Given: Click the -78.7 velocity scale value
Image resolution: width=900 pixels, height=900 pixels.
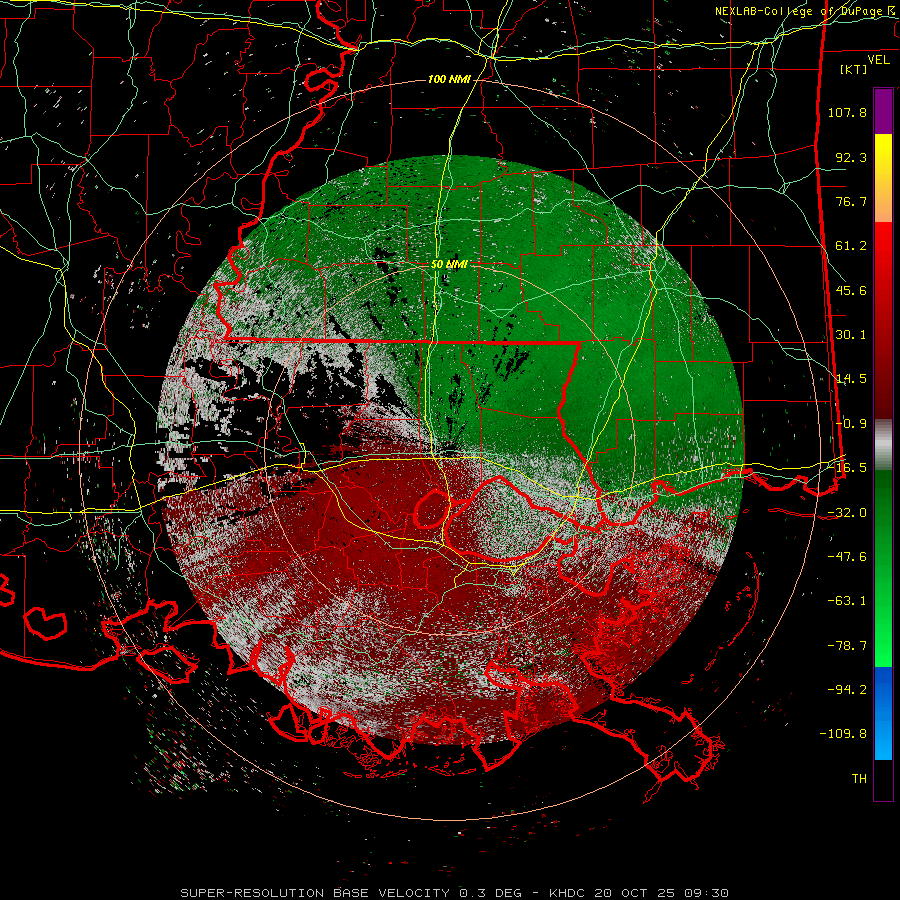Looking at the screenshot, I should (x=847, y=646).
